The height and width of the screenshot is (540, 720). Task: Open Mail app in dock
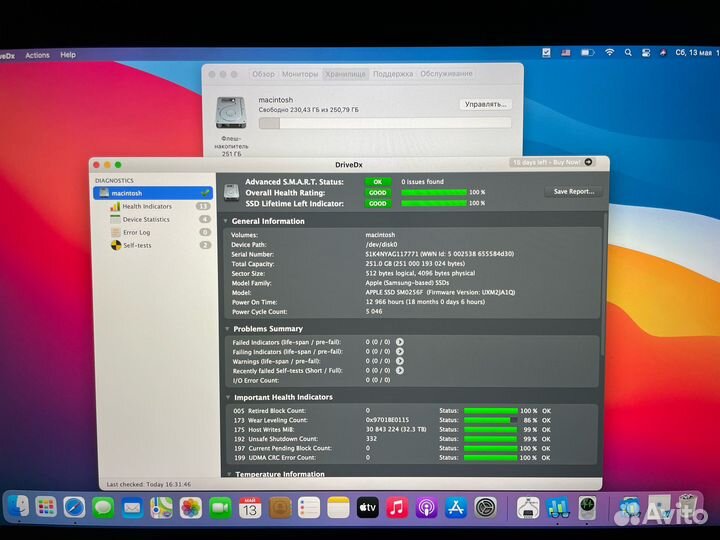(x=132, y=508)
